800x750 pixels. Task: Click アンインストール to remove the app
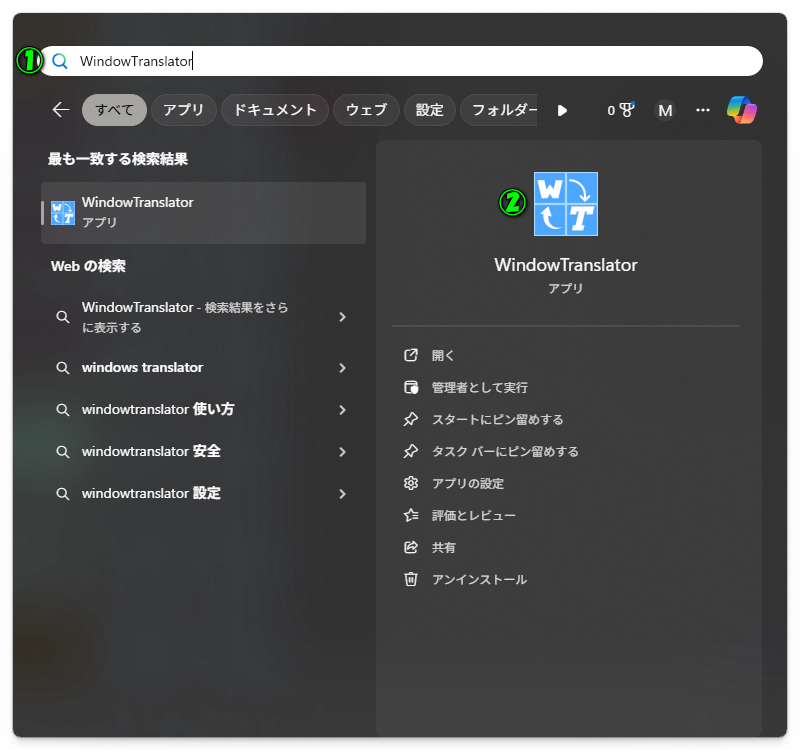479,580
